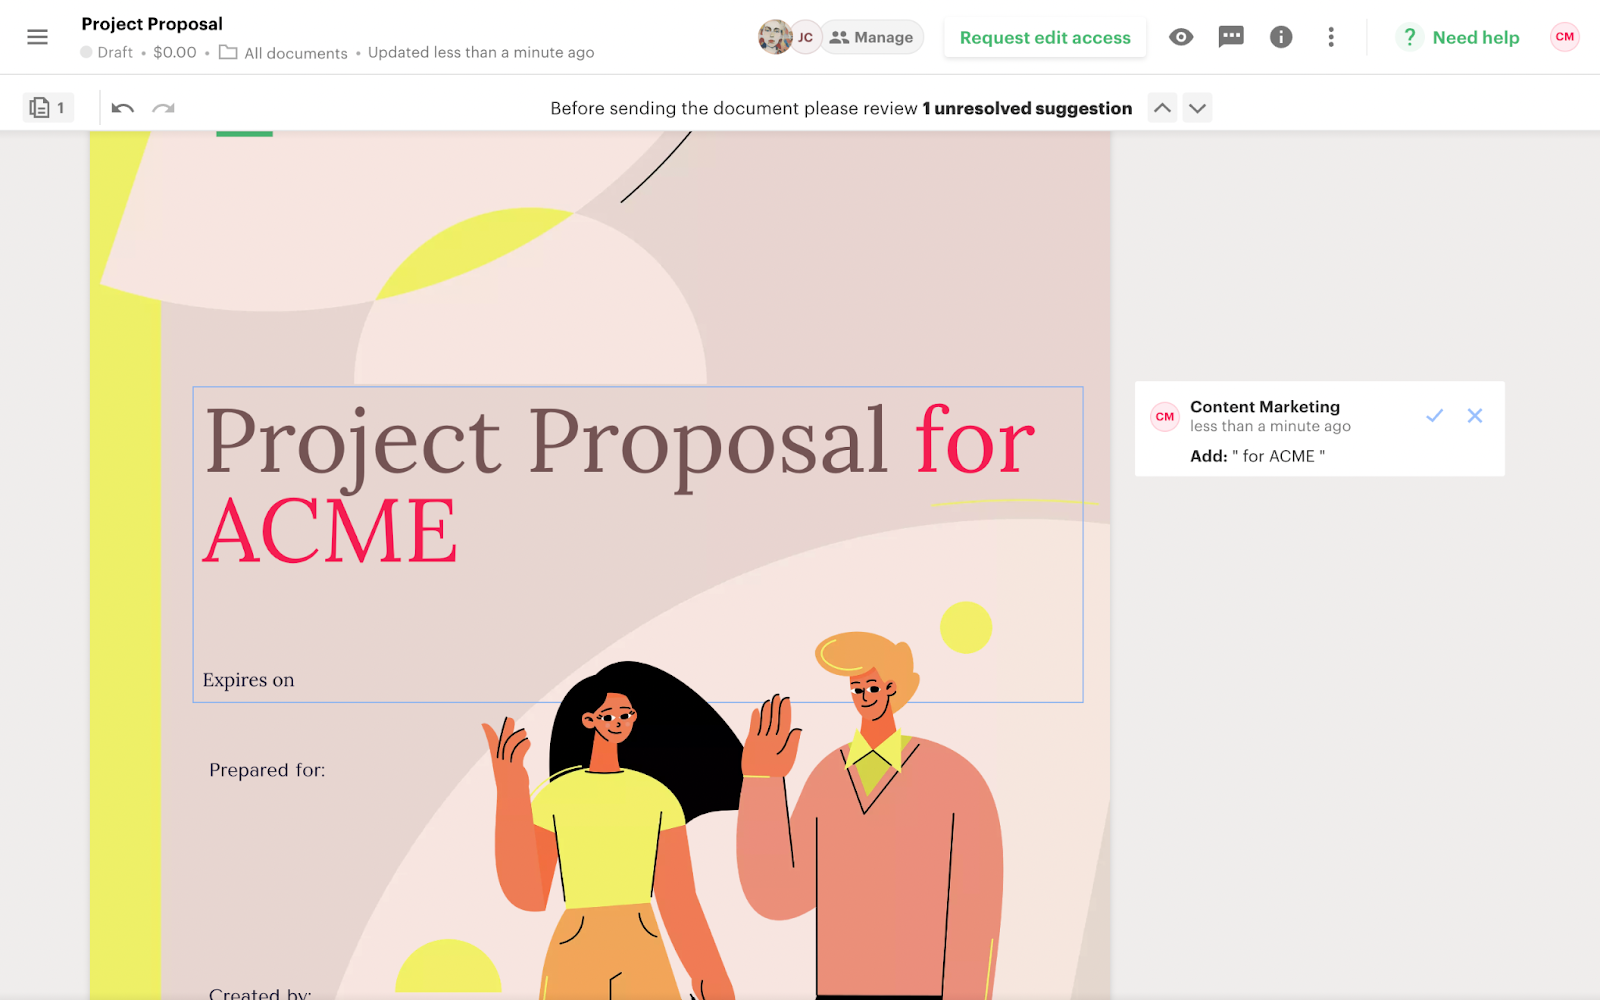Go to previous unresolved suggestion
This screenshot has width=1600, height=1000.
[1162, 108]
